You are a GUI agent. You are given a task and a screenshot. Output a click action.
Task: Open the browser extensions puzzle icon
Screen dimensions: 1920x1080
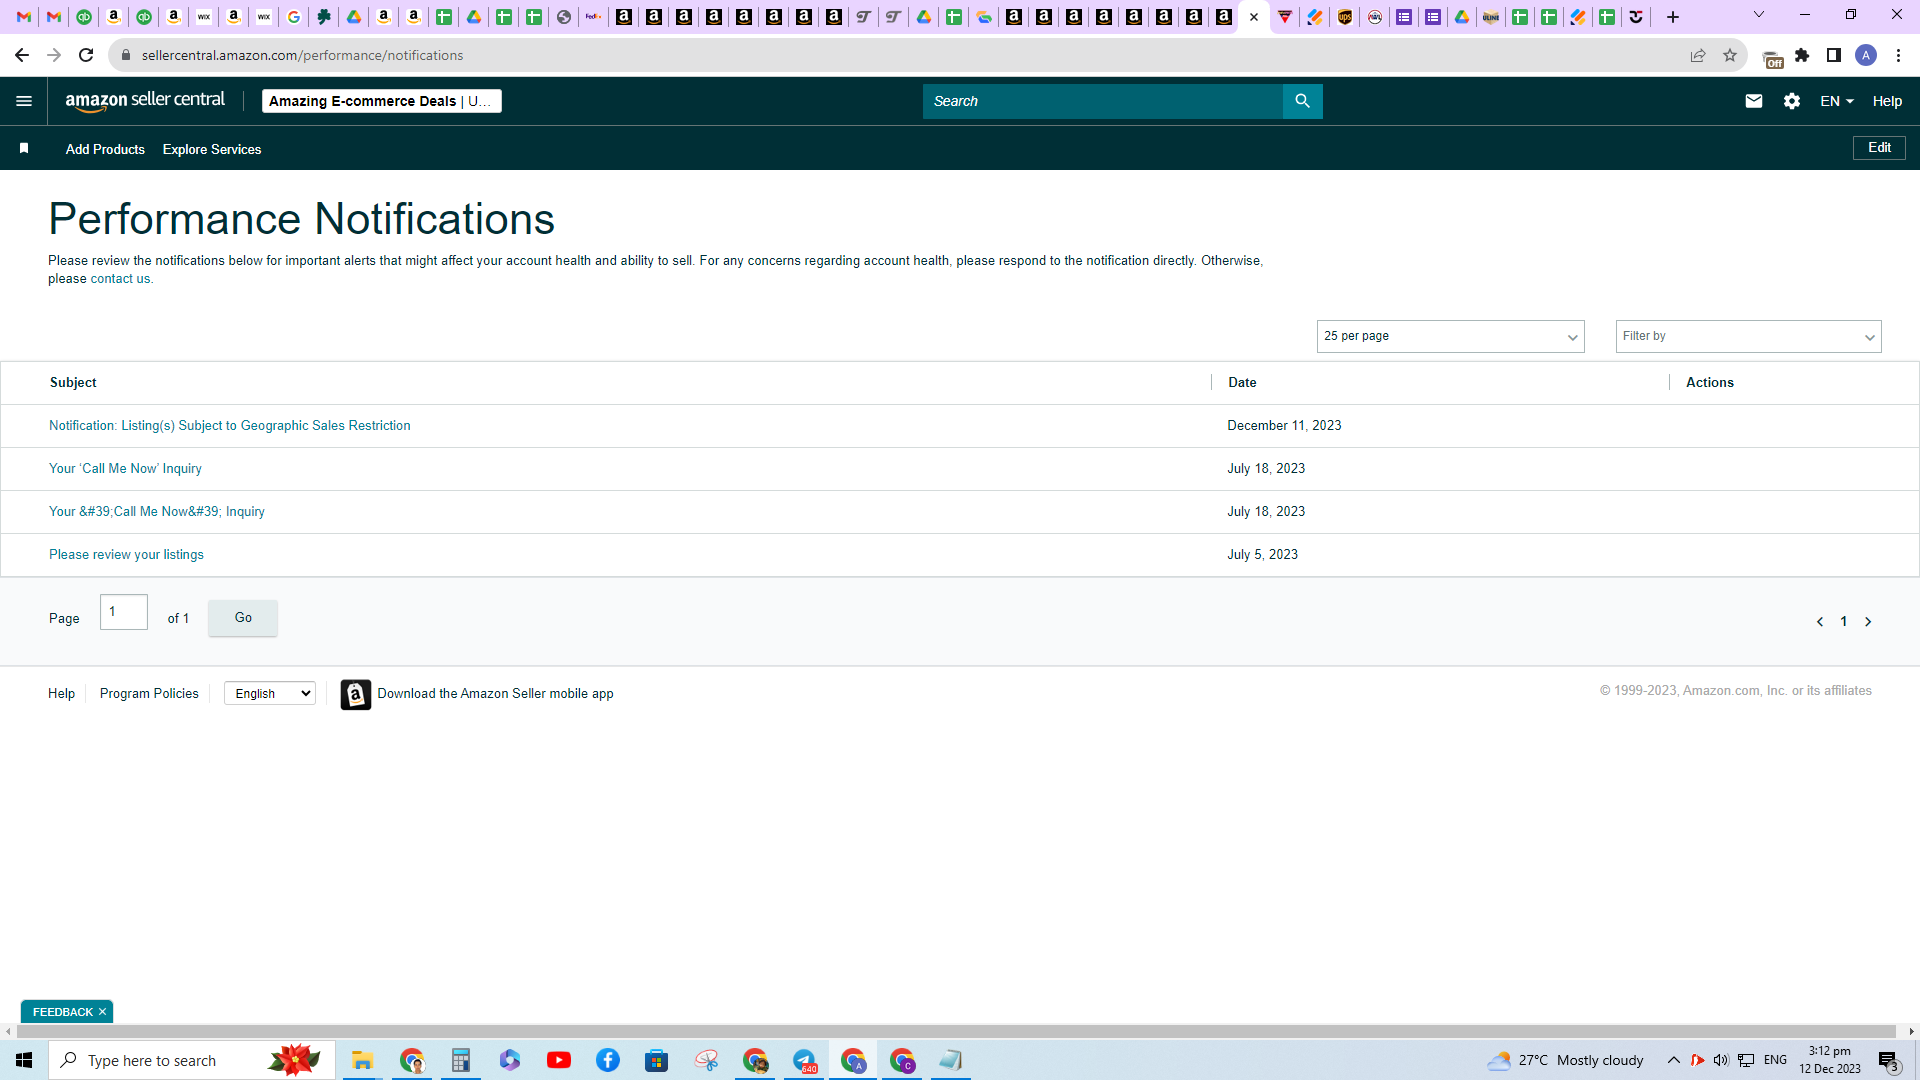click(1802, 55)
